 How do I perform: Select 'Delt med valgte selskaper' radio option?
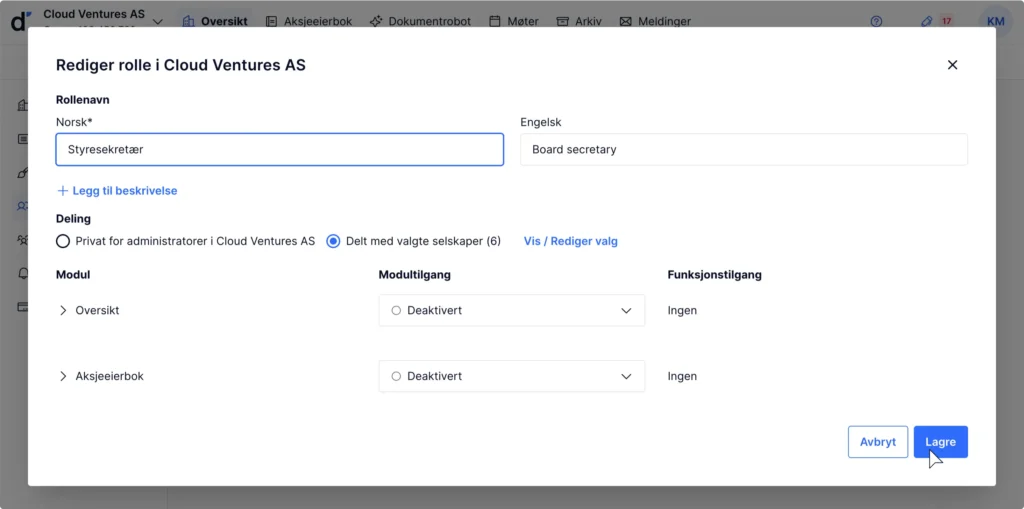tap(334, 241)
